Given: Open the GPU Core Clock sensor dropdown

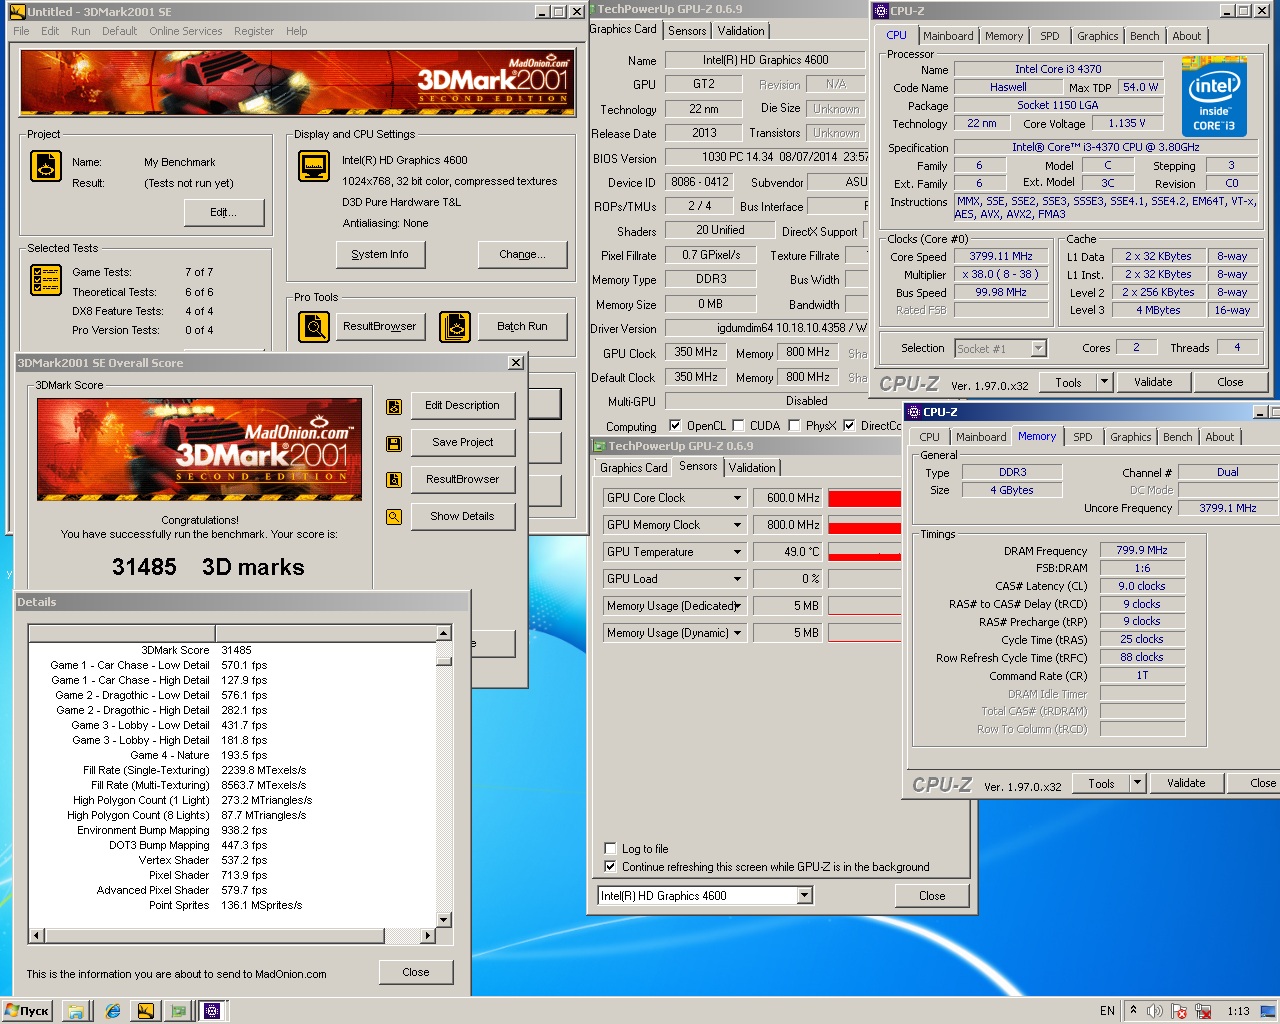Looking at the screenshot, I should pyautogui.click(x=738, y=498).
